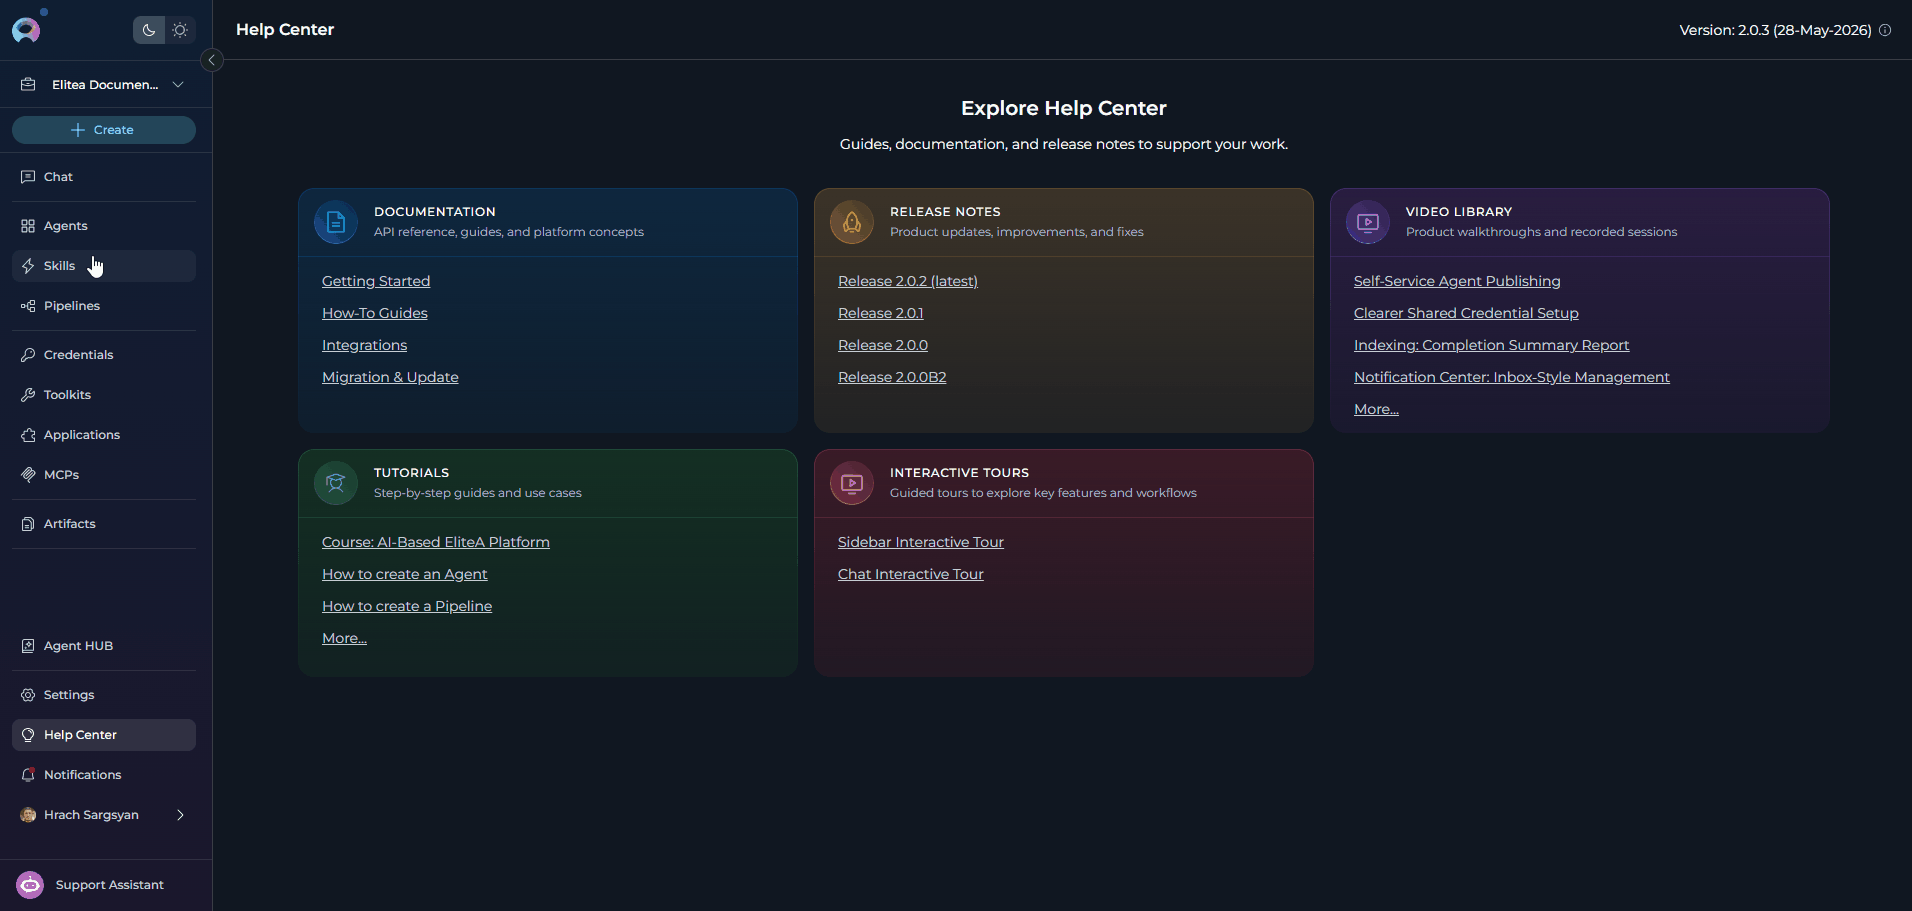Screen dimensions: 1912x911
Task: Click the Interactive Tours icon
Action: [x=852, y=483]
